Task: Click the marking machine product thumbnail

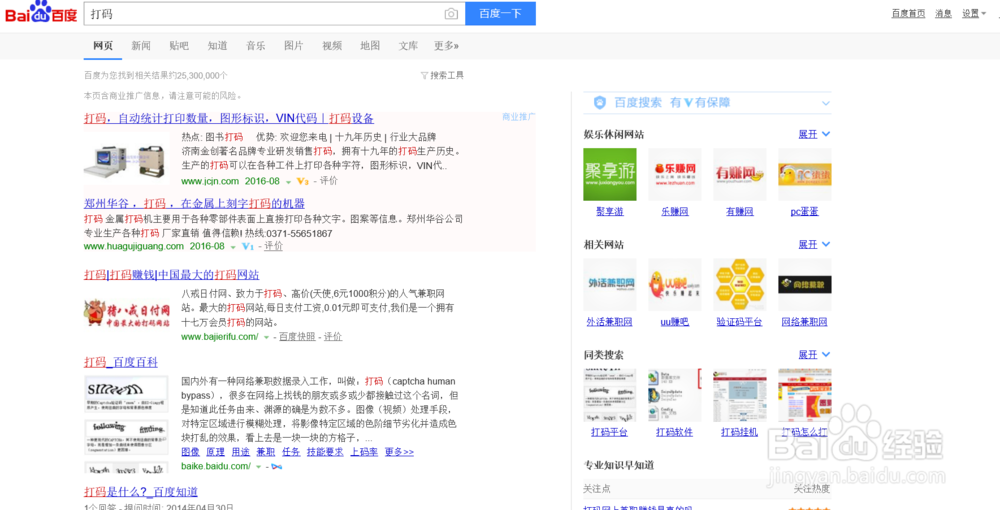Action: tap(126, 158)
